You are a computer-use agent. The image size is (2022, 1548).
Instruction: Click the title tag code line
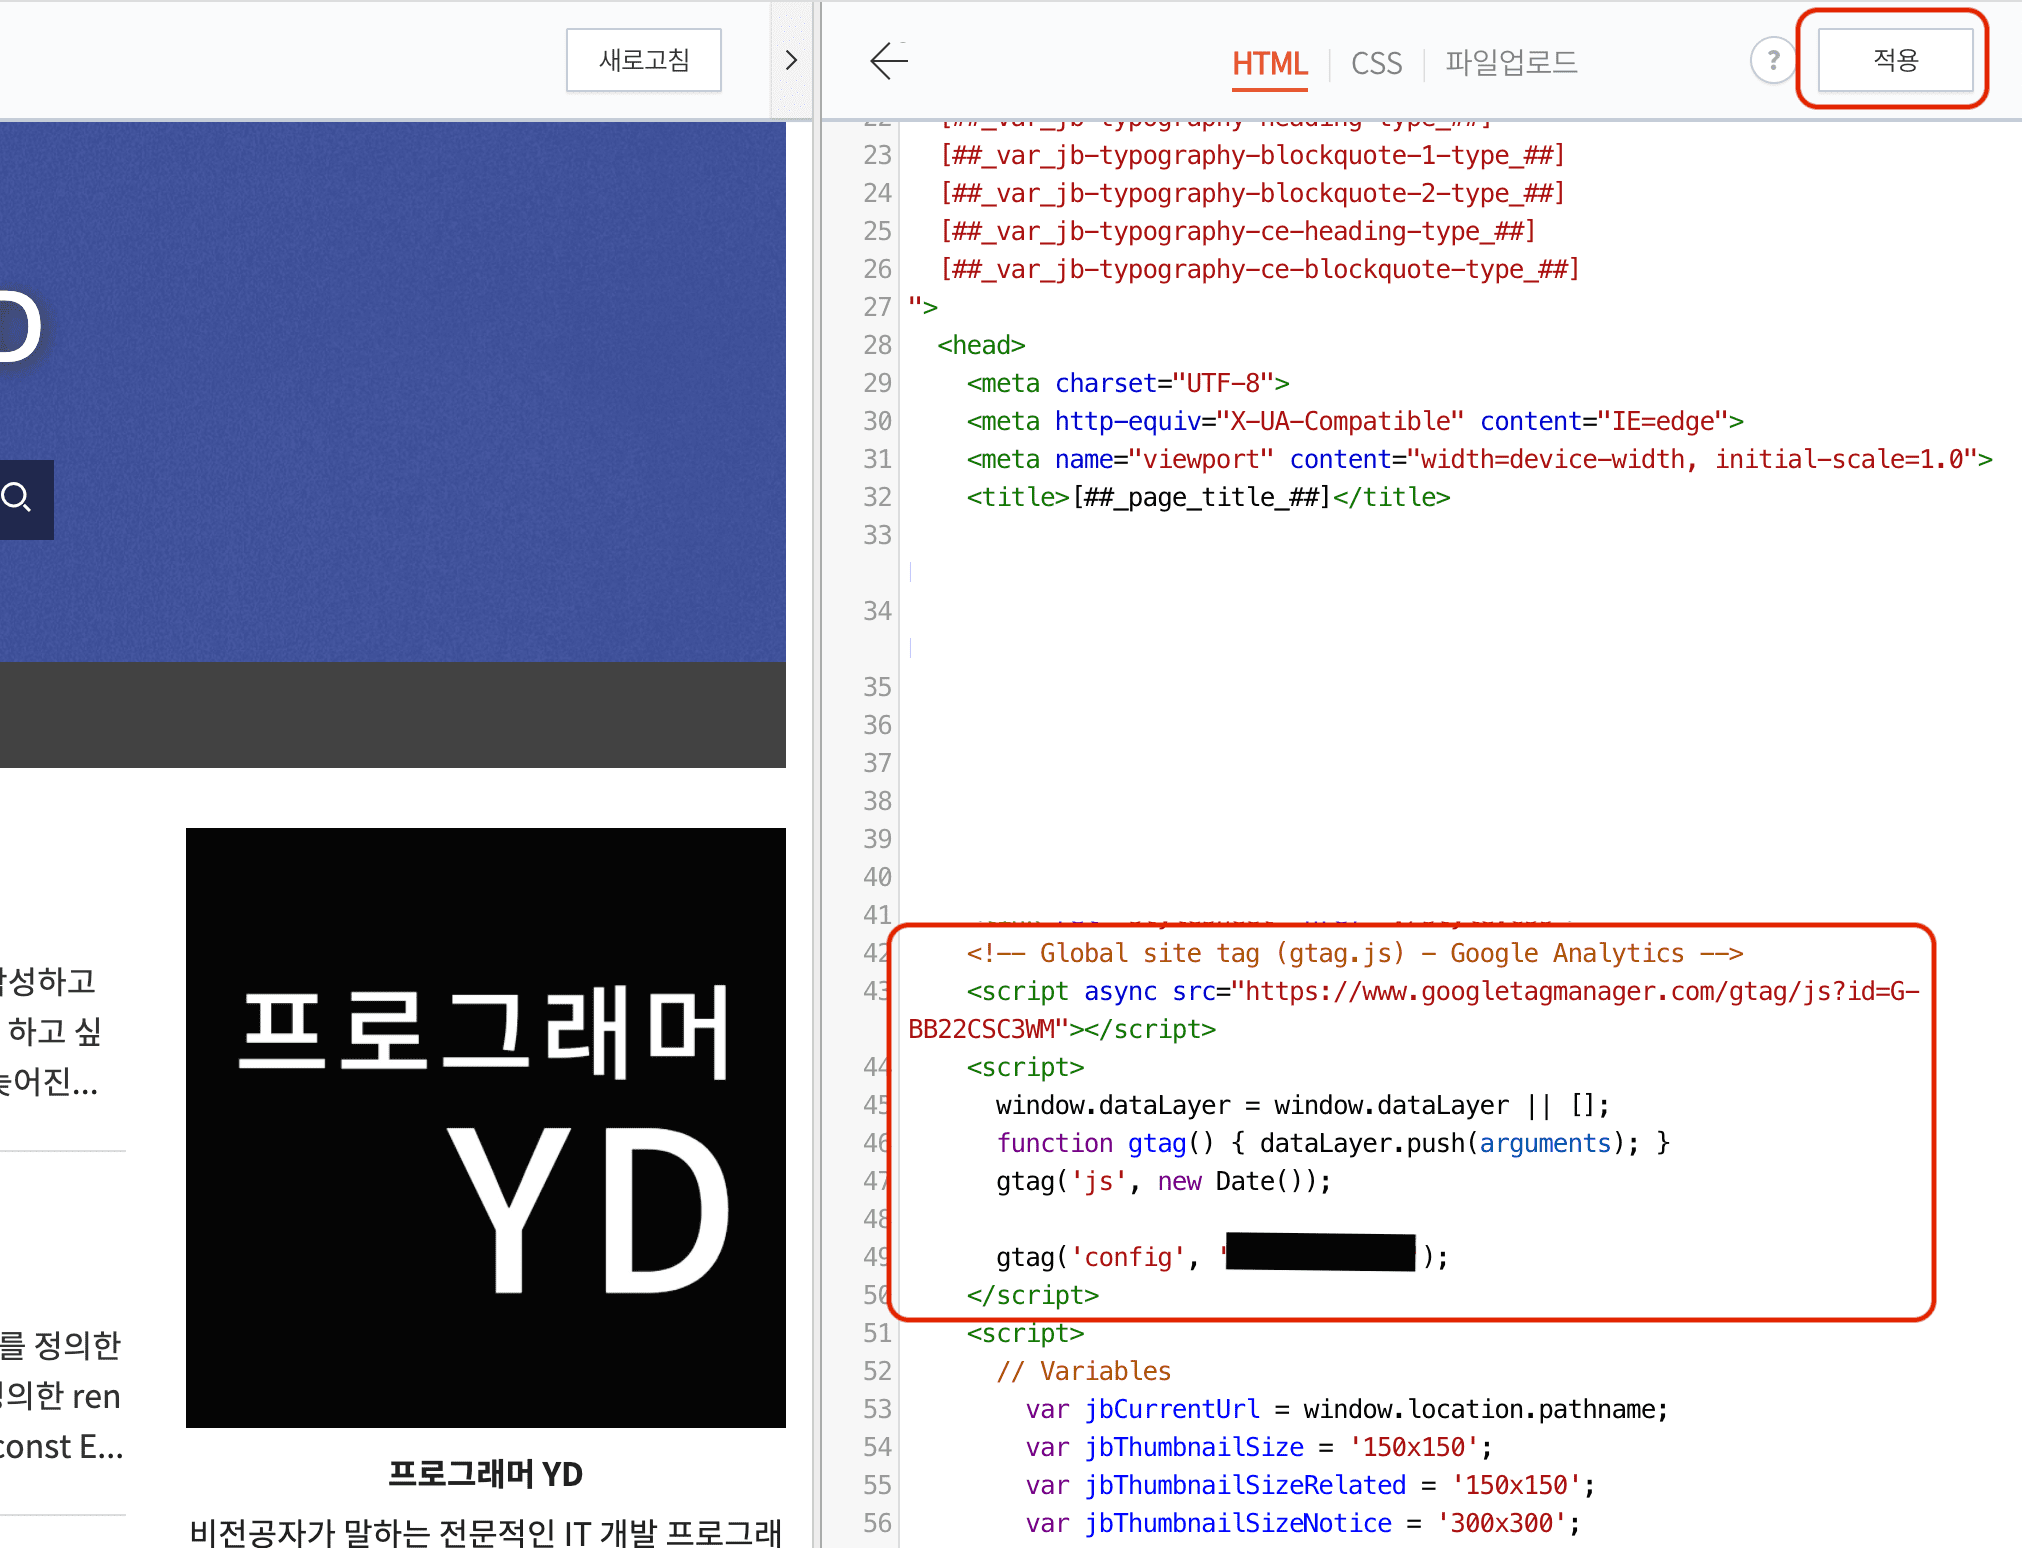[x=1207, y=497]
